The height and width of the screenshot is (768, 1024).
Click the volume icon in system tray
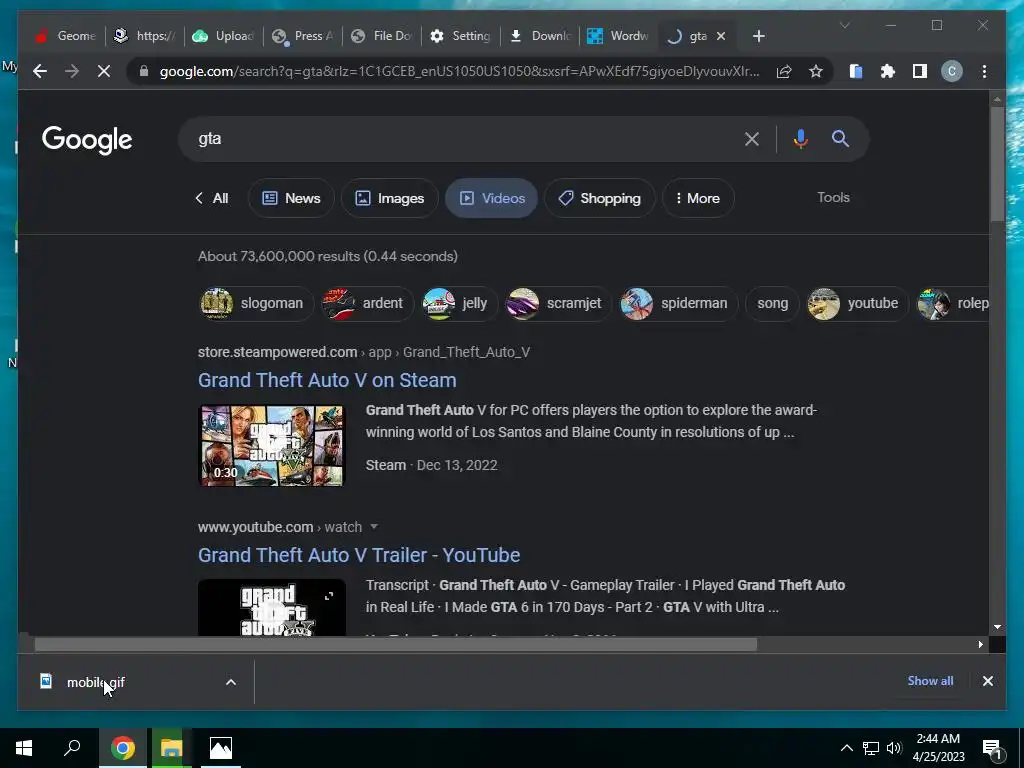pos(894,748)
